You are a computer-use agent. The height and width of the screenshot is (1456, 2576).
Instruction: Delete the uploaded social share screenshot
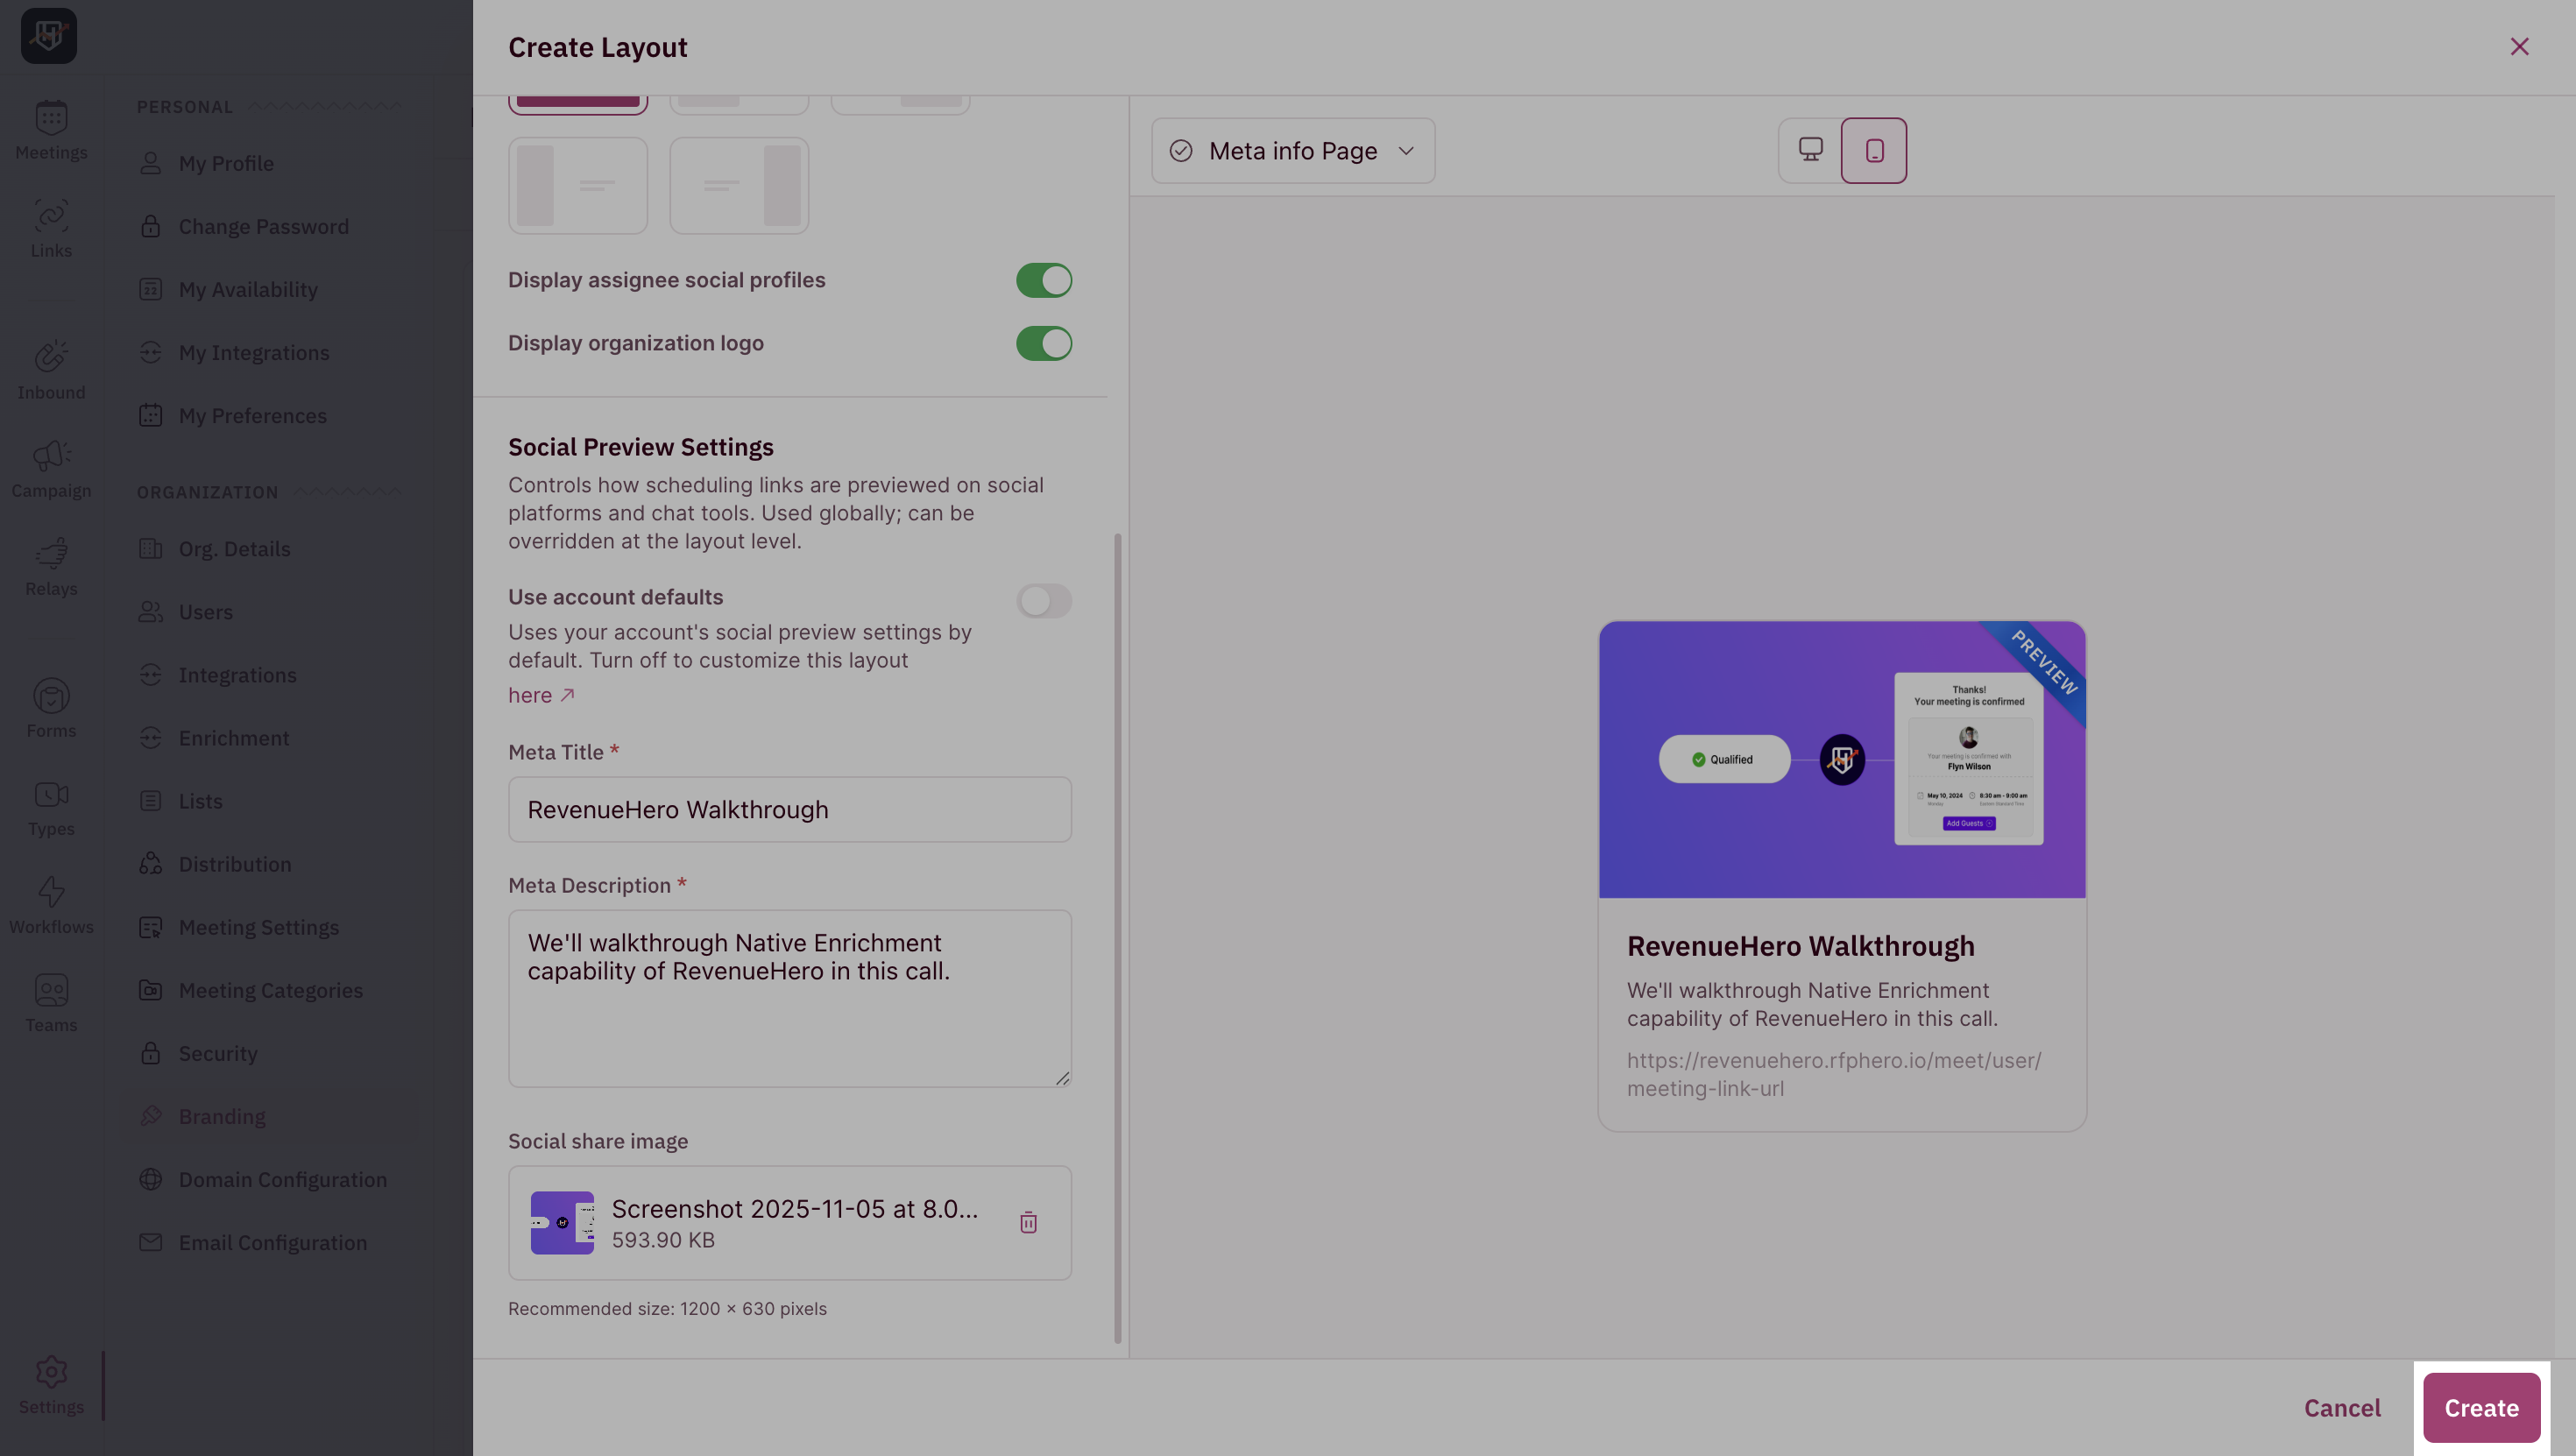coord(1028,1222)
